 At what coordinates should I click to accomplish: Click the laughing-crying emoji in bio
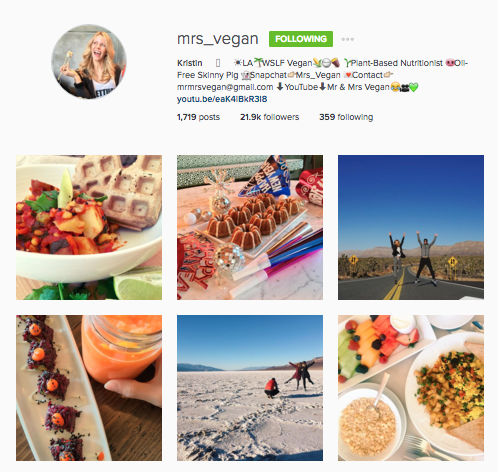pos(395,87)
